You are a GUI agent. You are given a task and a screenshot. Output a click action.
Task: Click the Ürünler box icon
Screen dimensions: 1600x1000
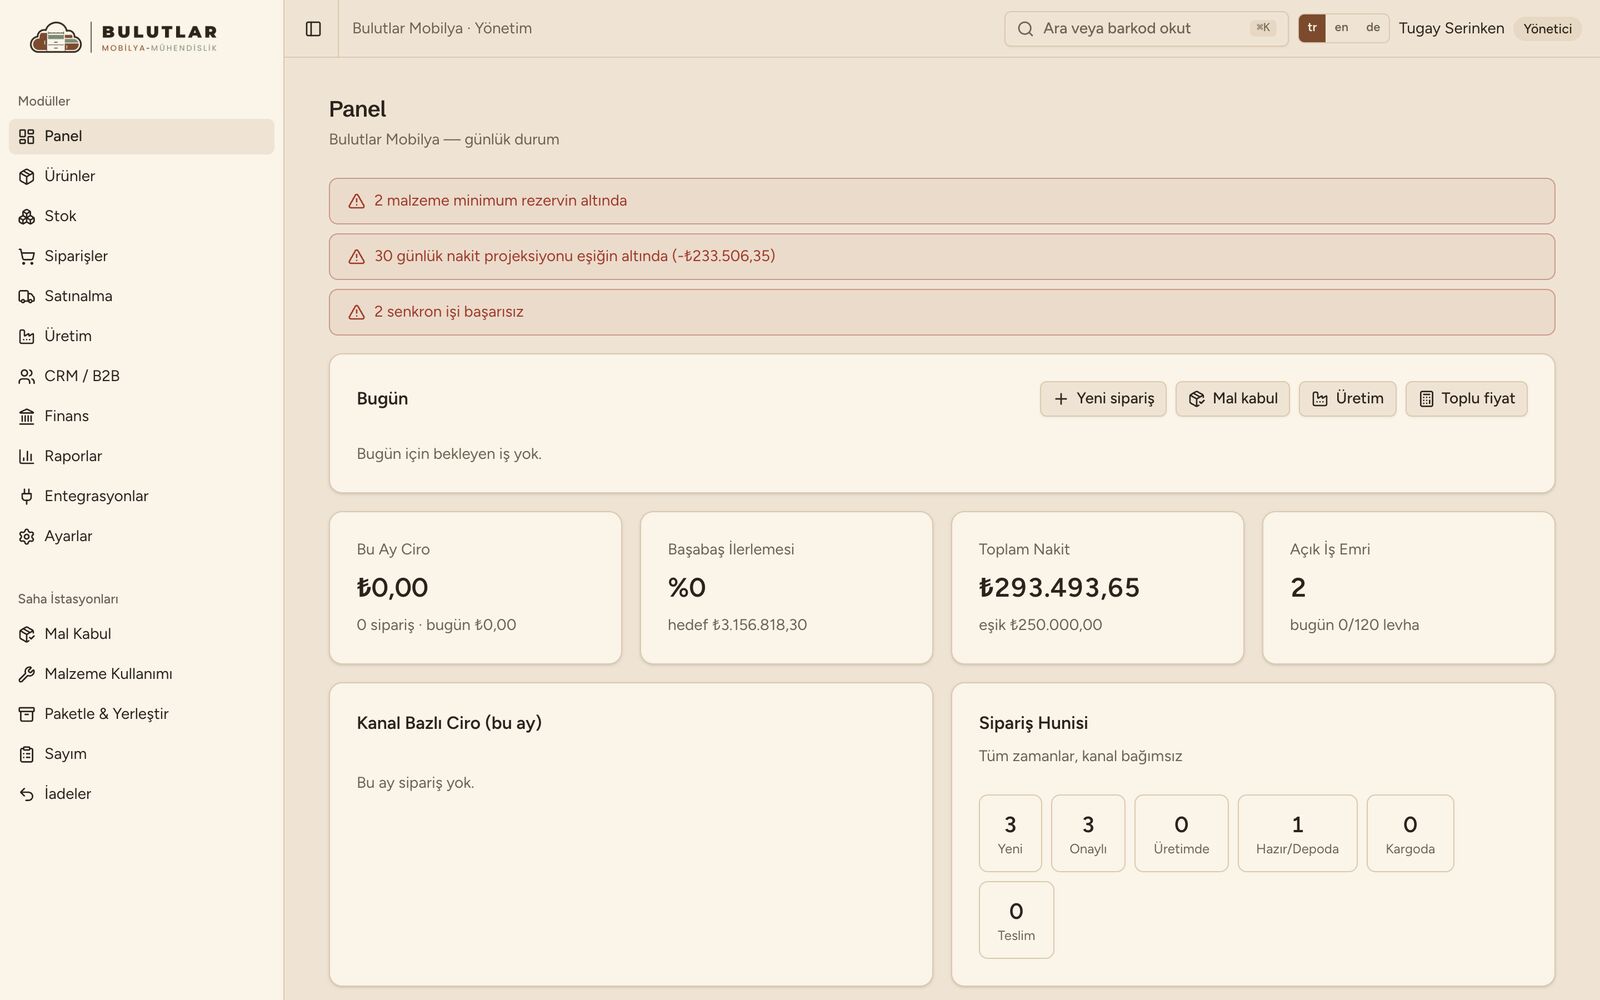tap(27, 177)
